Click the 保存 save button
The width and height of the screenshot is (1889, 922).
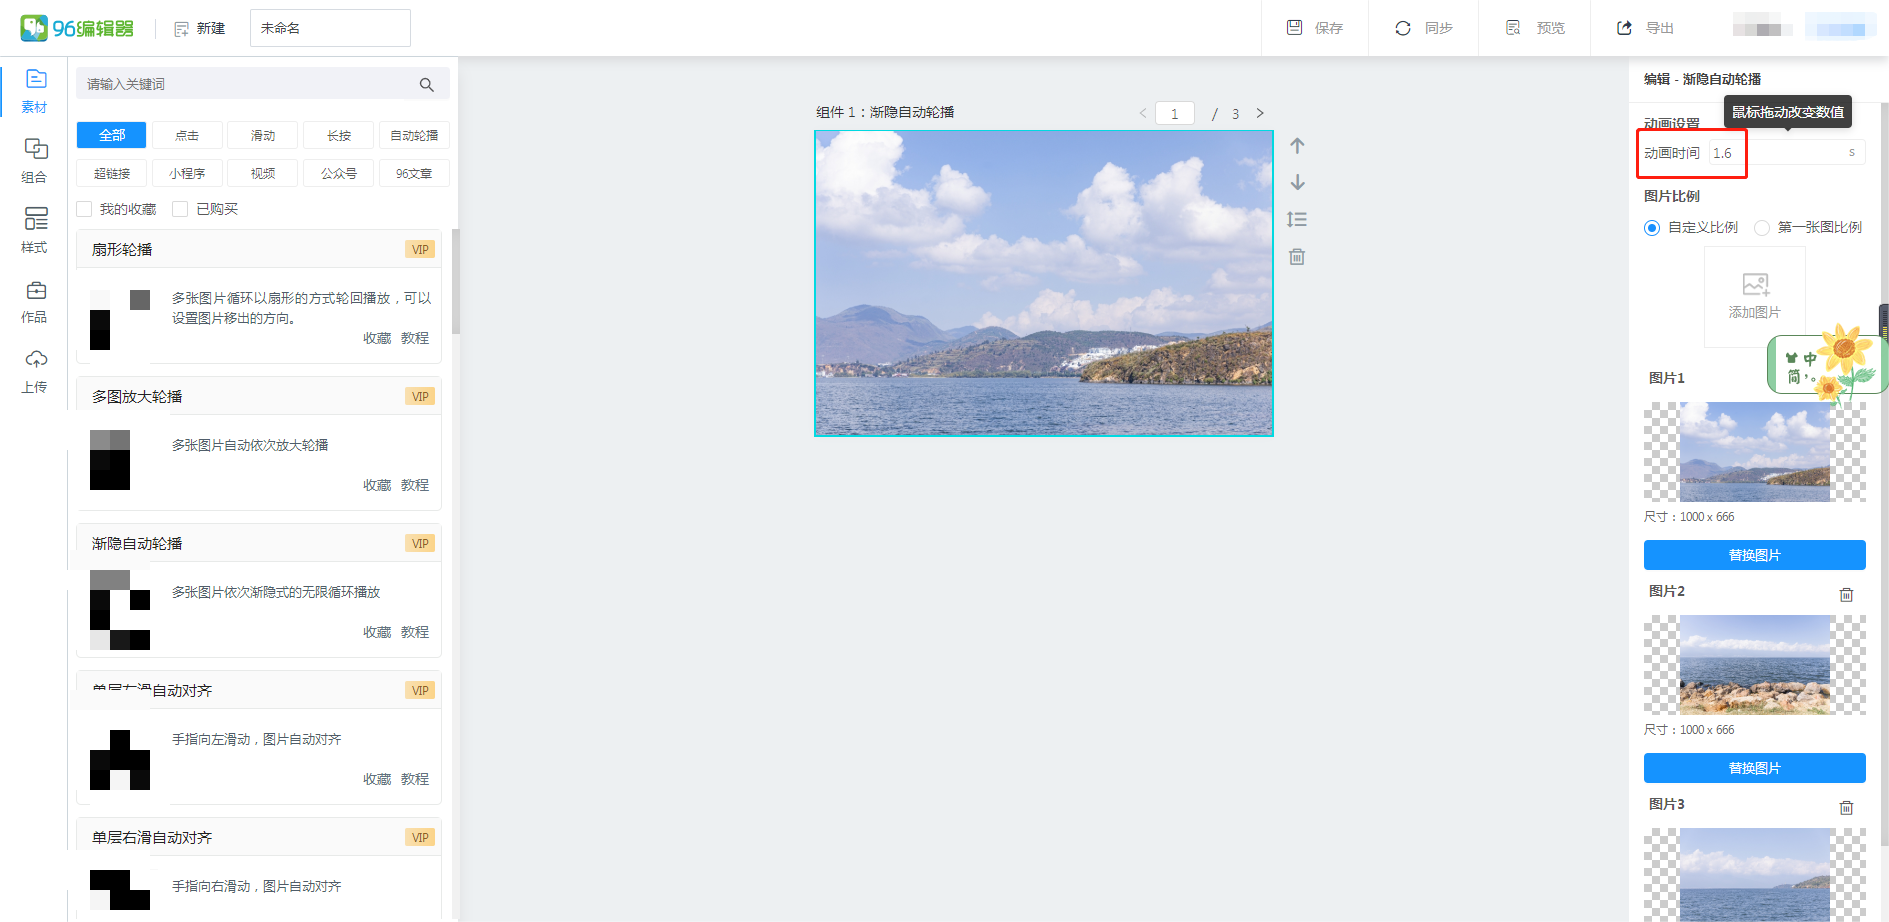[1315, 28]
